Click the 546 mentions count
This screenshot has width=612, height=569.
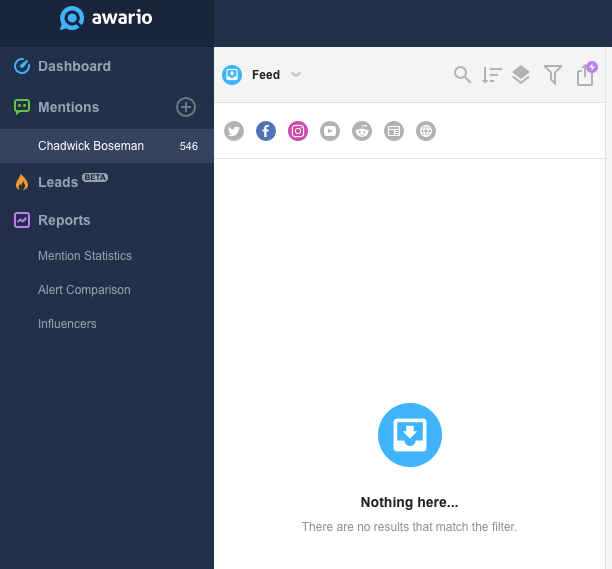coord(189,146)
